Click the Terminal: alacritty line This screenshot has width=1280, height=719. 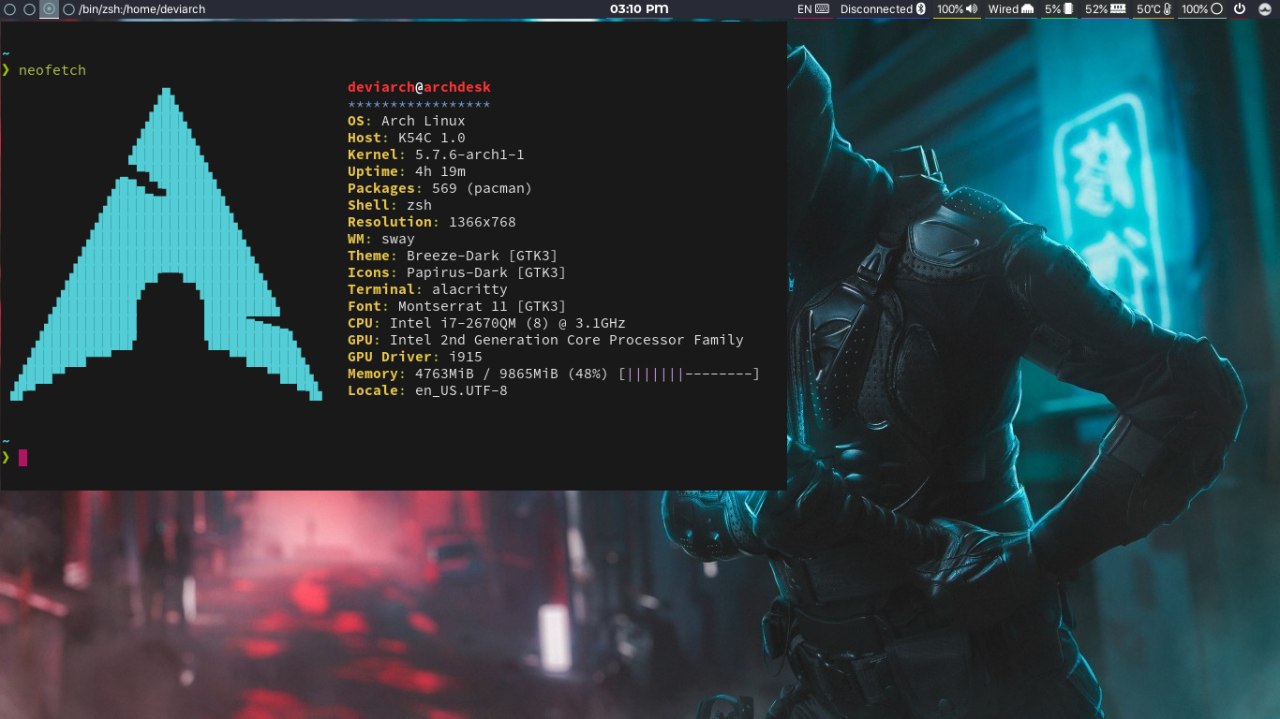coord(428,290)
